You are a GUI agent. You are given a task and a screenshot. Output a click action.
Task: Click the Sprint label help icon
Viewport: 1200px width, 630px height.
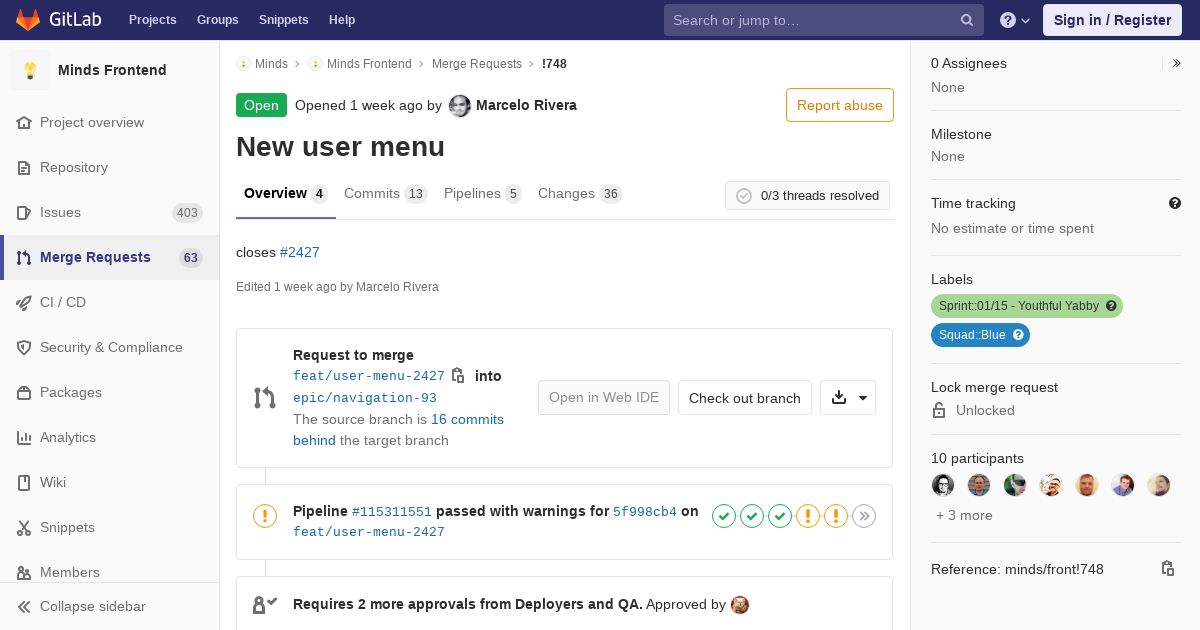point(1111,306)
